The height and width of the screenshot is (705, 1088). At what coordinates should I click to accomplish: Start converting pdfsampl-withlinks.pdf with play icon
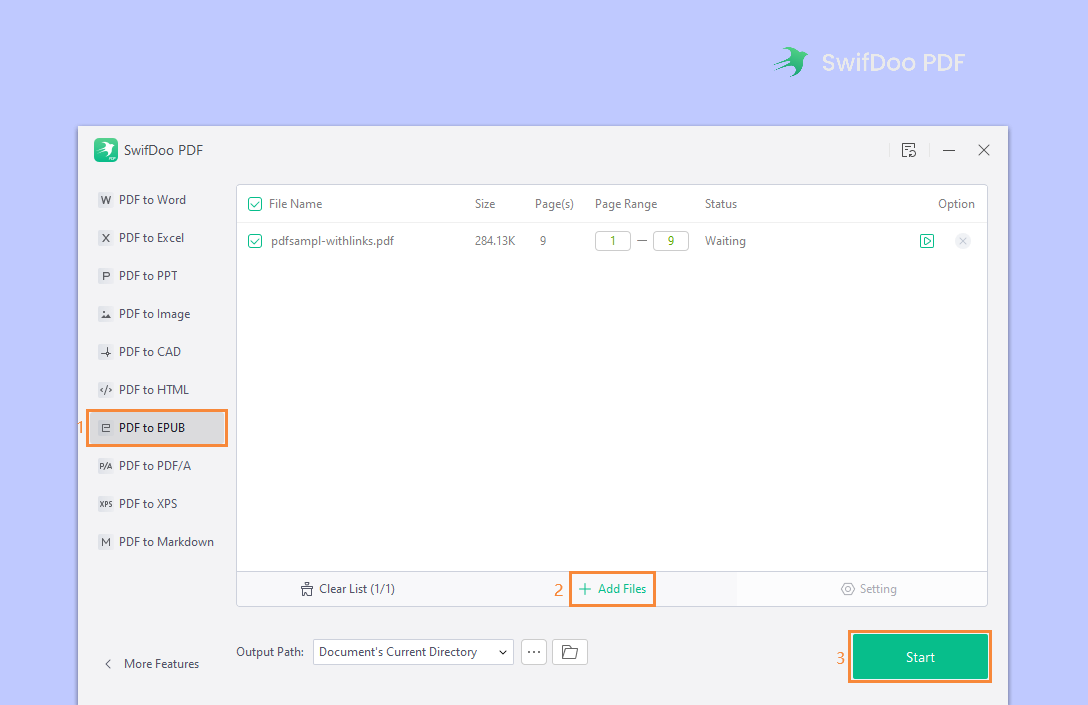pyautogui.click(x=927, y=241)
